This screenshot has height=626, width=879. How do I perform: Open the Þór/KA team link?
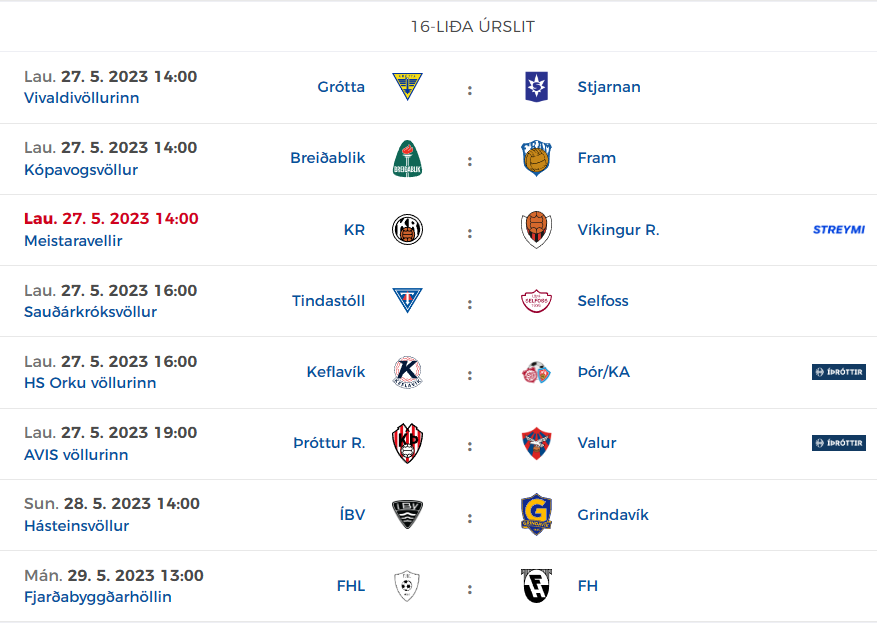pos(604,372)
